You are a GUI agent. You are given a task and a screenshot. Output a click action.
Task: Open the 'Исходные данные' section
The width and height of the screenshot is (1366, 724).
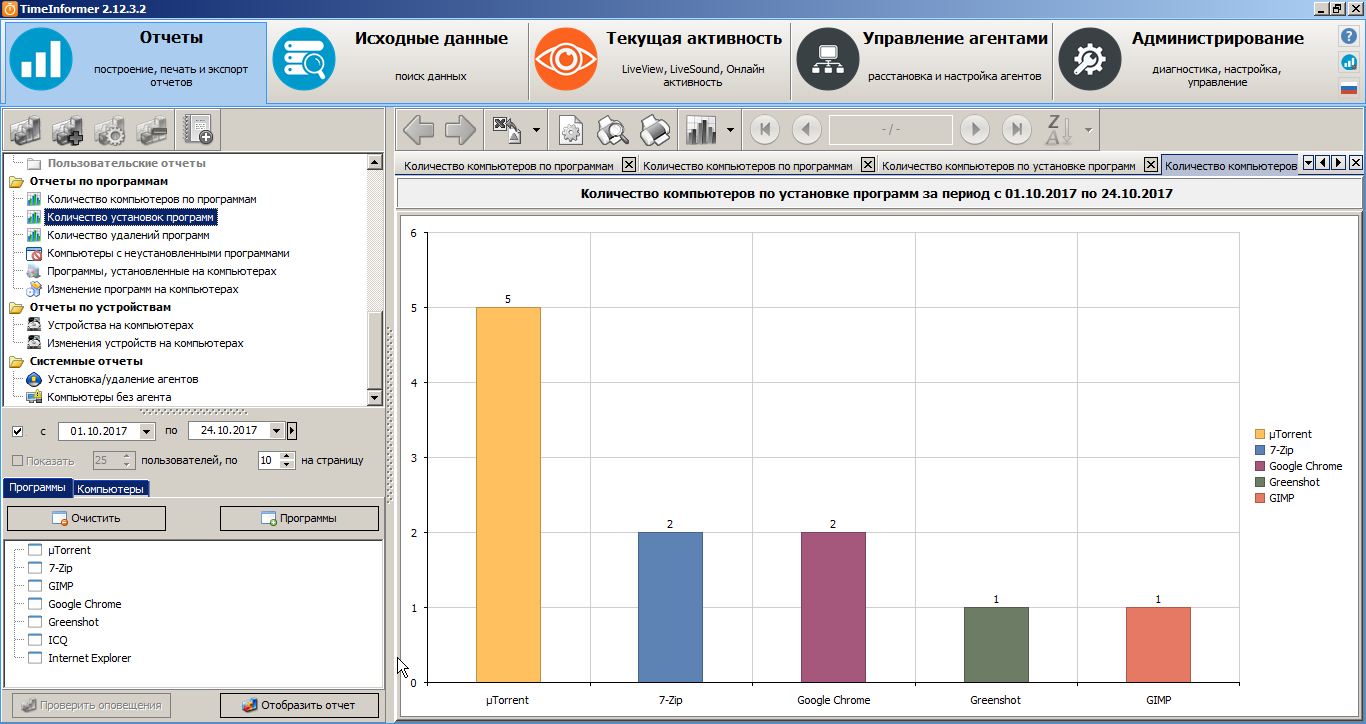(x=397, y=62)
